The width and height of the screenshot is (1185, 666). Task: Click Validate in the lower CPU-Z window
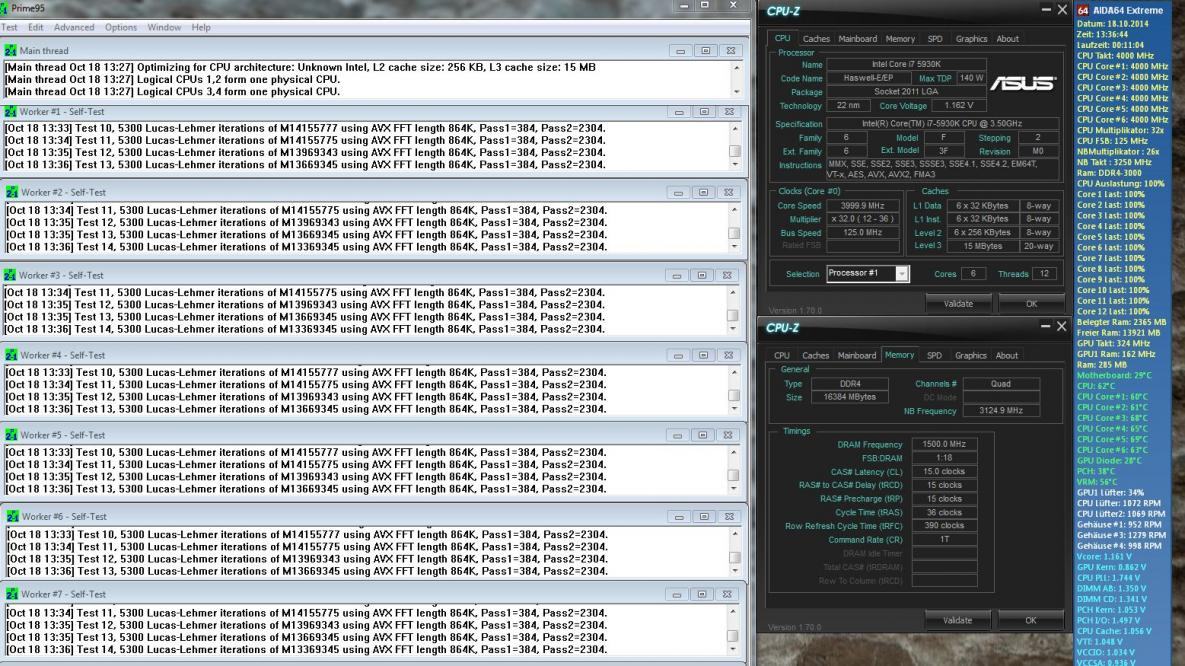pos(958,621)
